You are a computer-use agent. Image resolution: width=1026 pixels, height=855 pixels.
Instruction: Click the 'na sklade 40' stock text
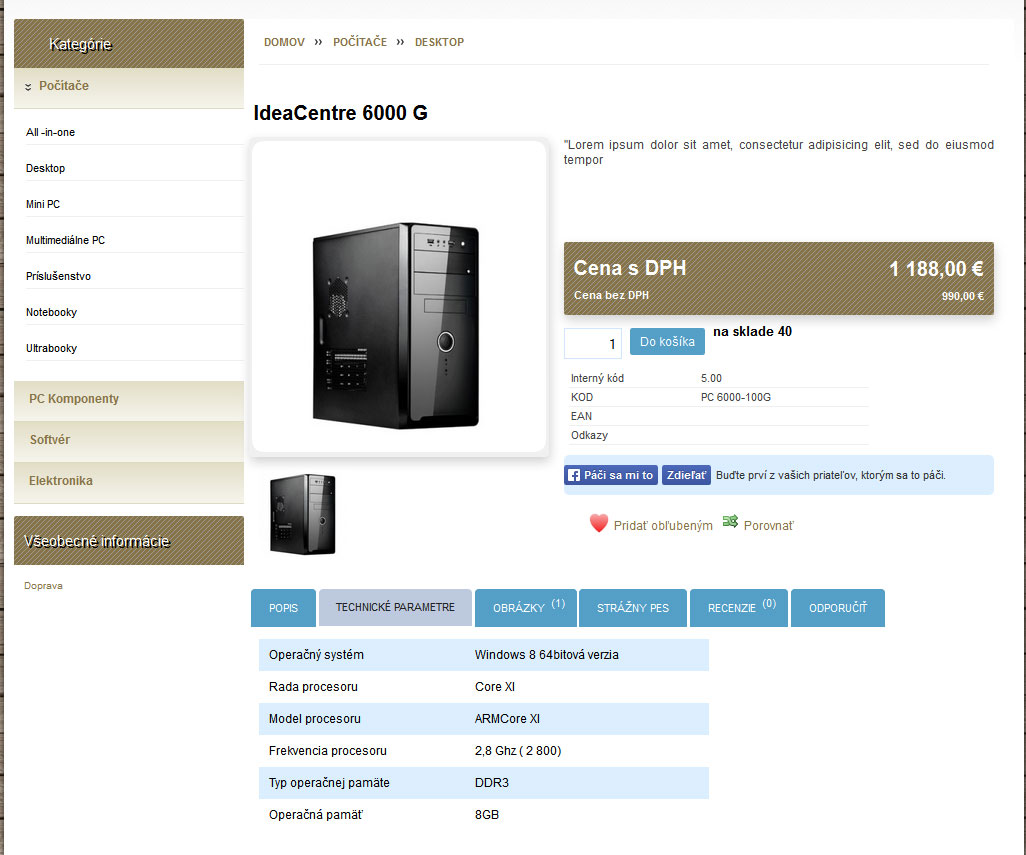click(x=752, y=332)
